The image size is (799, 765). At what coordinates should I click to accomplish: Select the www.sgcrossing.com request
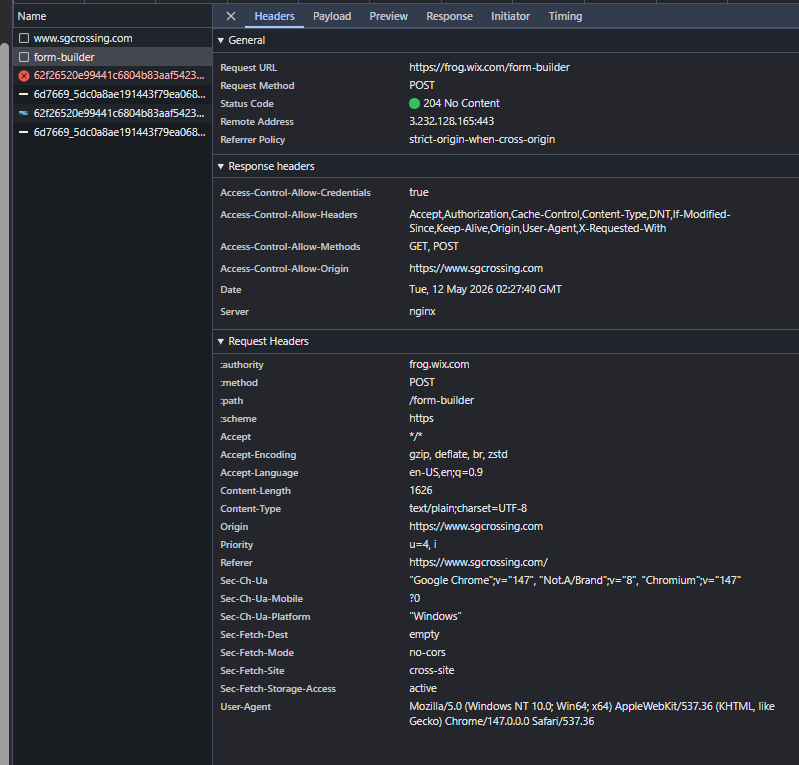click(x=112, y=38)
